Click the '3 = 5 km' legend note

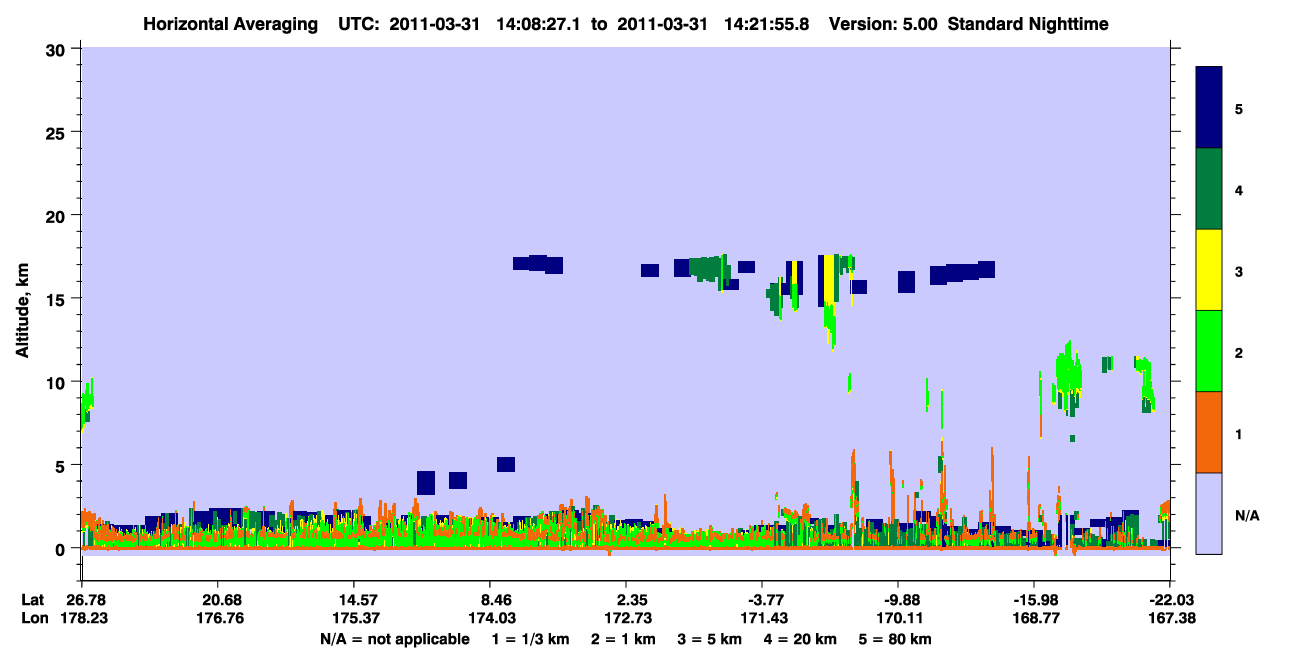[710, 638]
